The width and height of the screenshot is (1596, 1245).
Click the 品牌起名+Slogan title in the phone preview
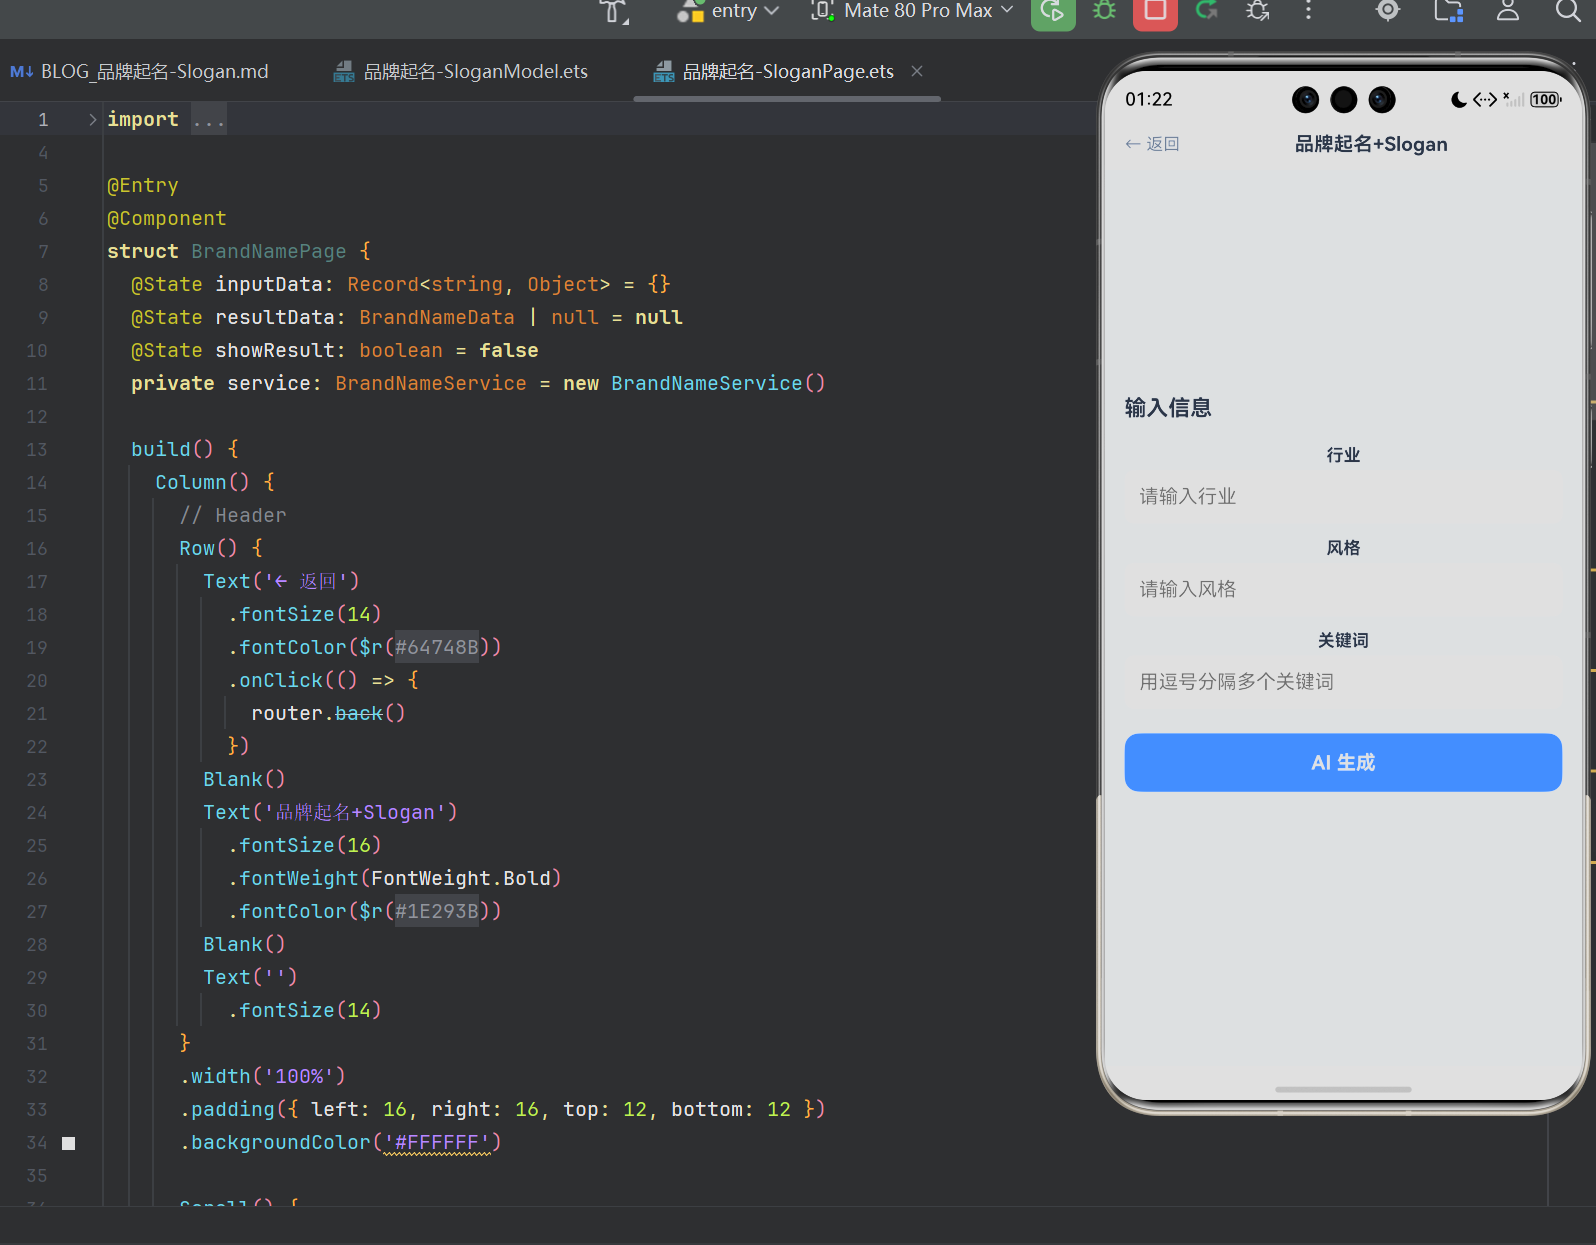[1371, 144]
